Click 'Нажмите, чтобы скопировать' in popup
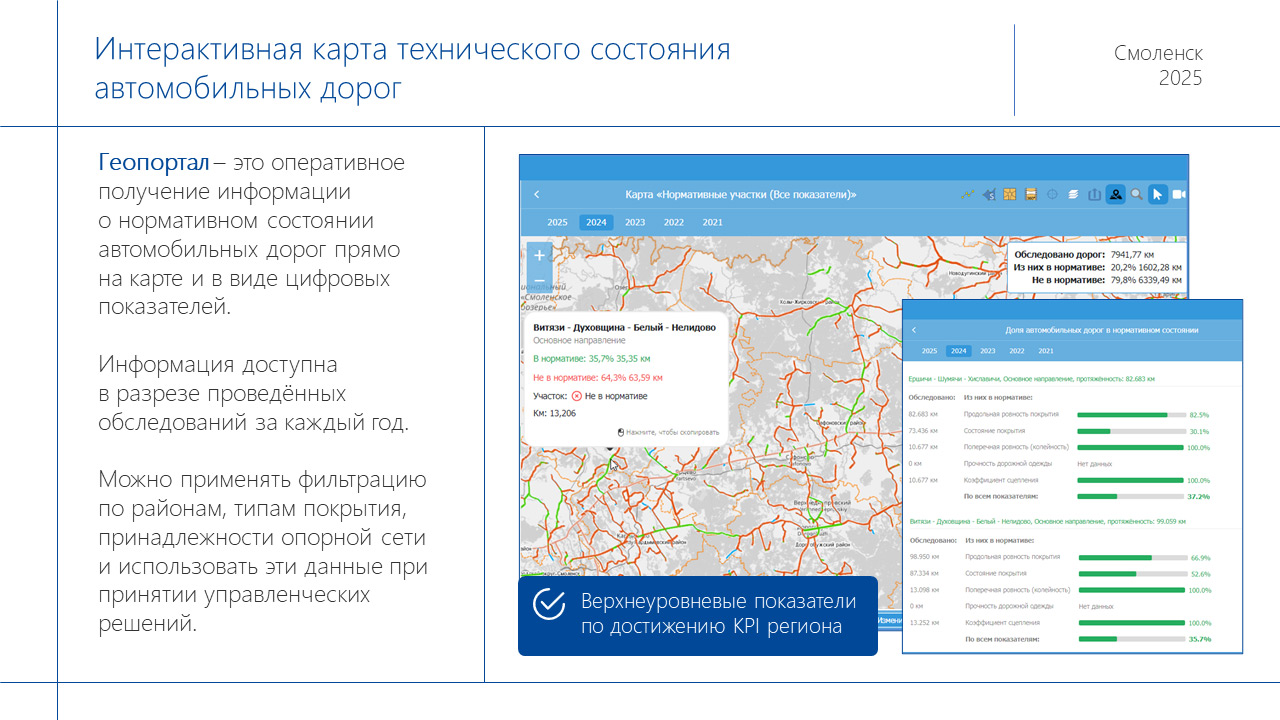Image resolution: width=1280 pixels, height=720 pixels. click(x=667, y=432)
